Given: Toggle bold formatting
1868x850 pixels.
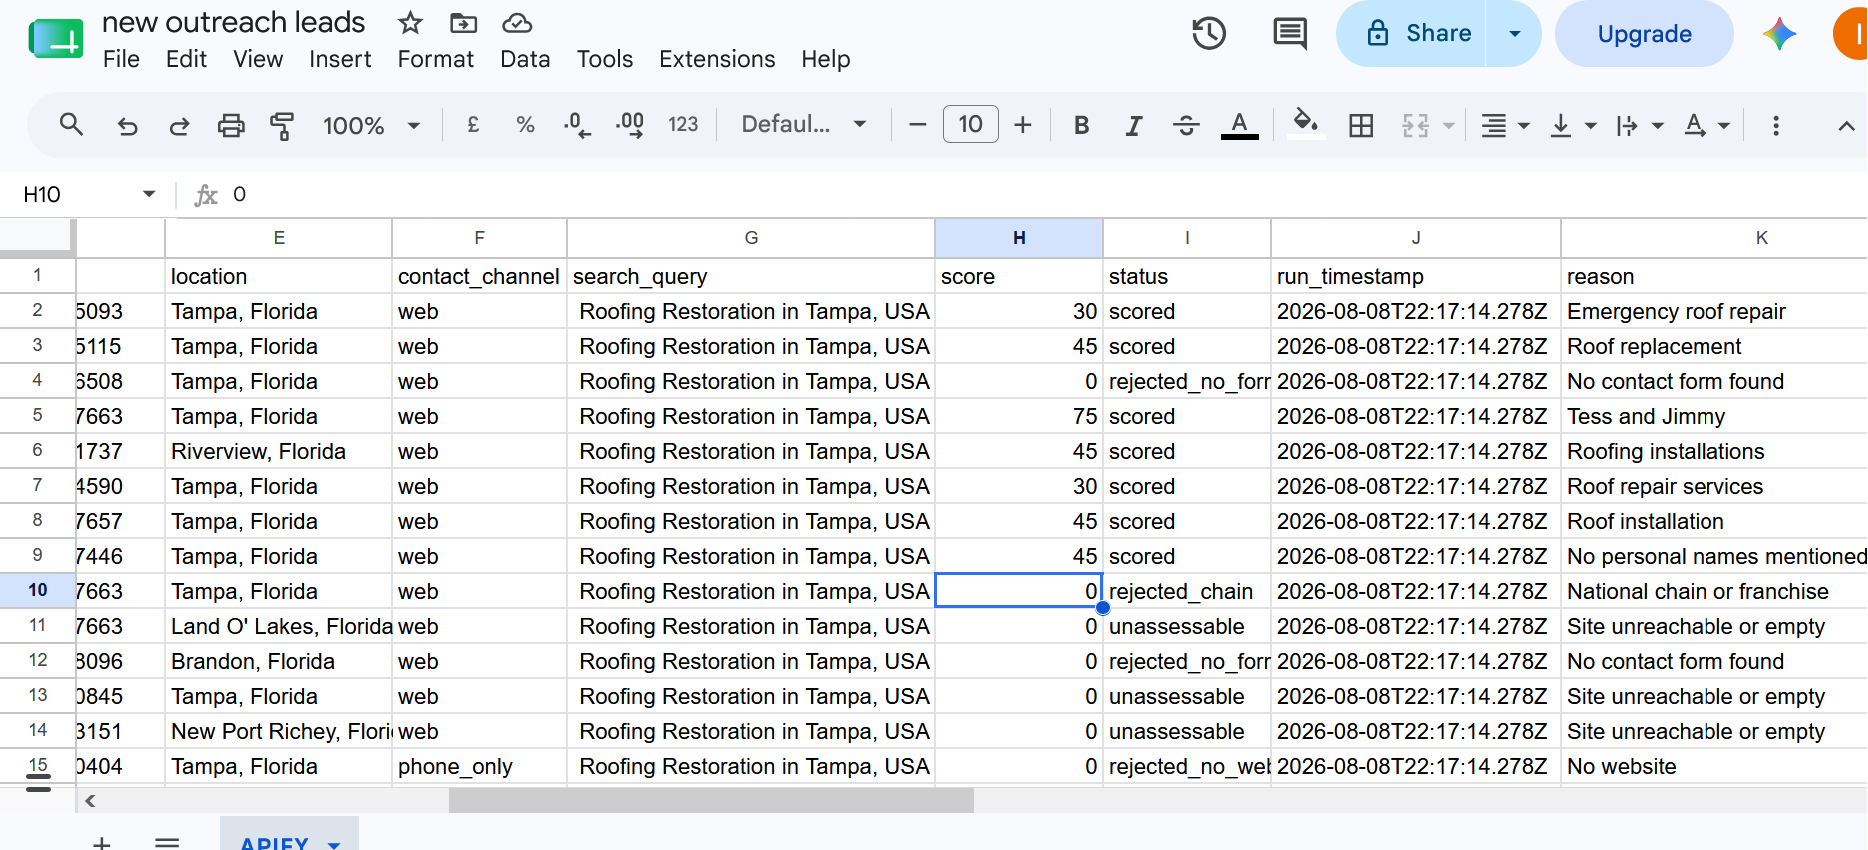Looking at the screenshot, I should pos(1081,125).
